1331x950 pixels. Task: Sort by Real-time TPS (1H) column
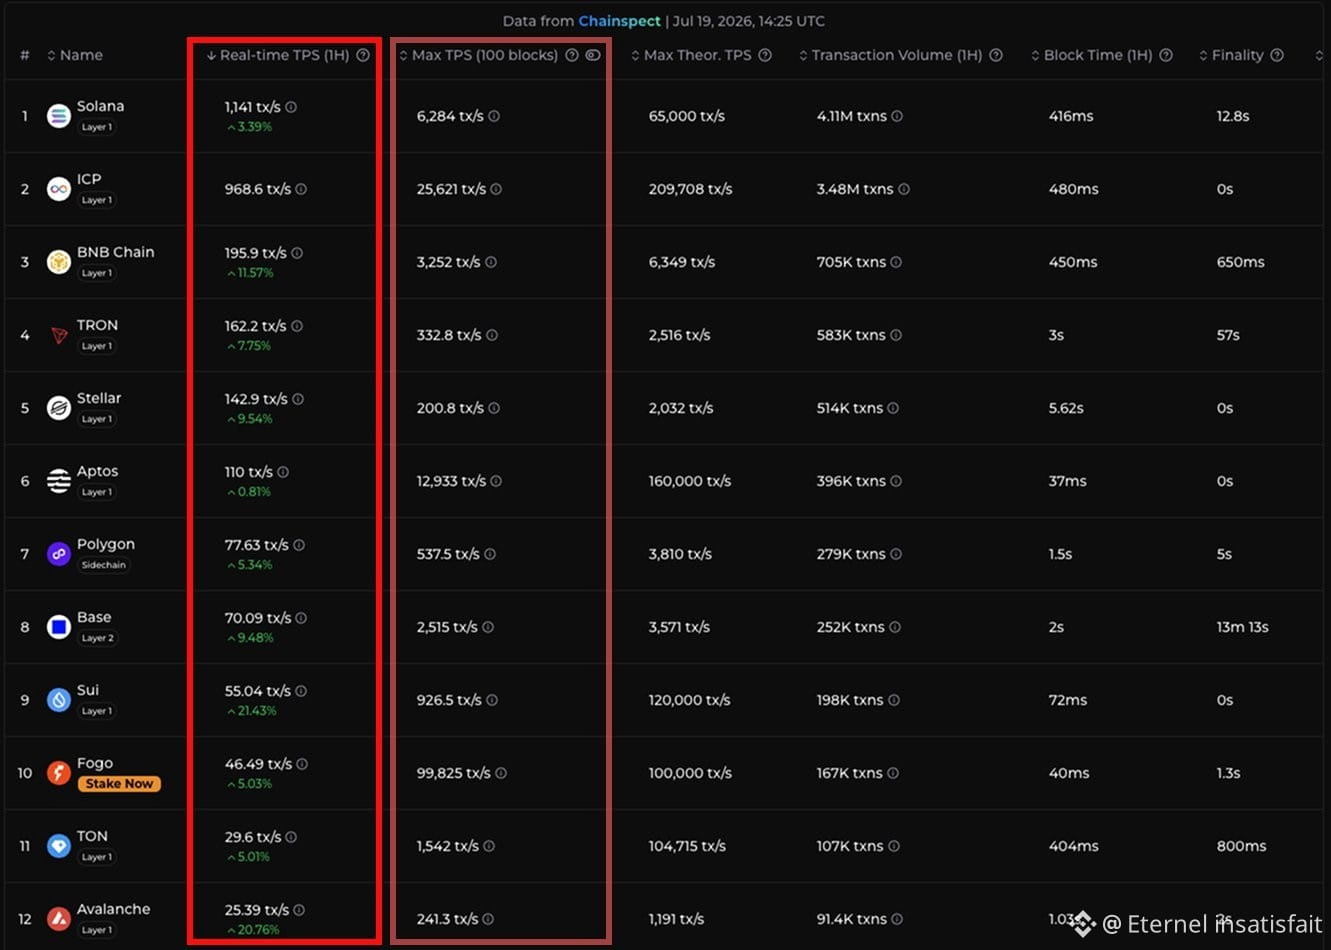tap(278, 55)
